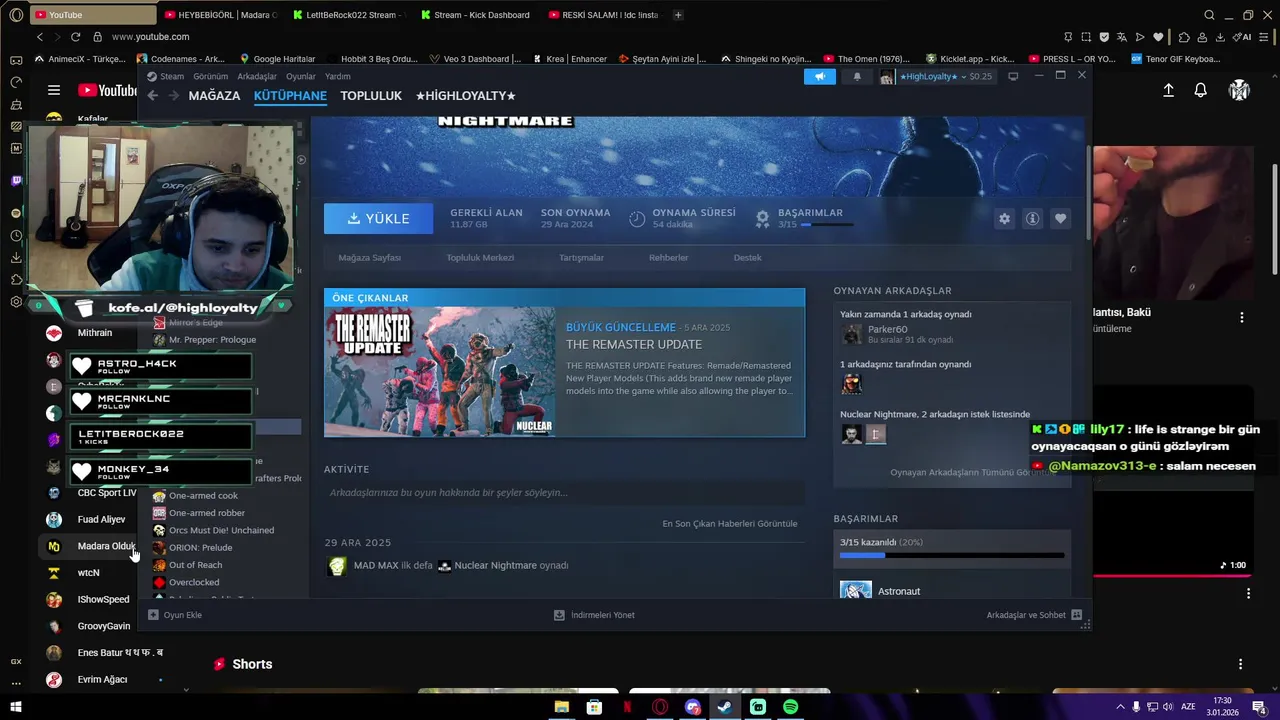Open game settings gear icon
1280x720 pixels.
(x=1004, y=219)
